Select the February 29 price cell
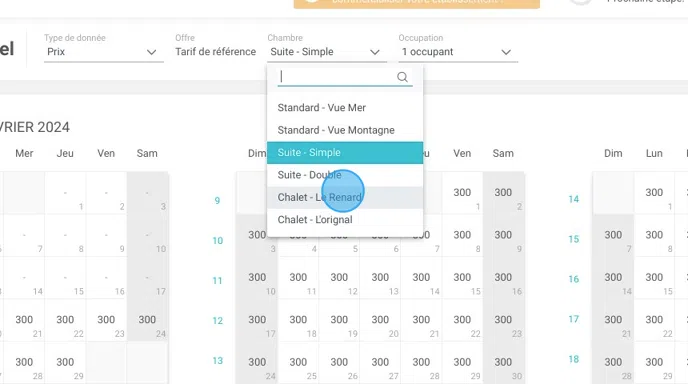The image size is (688, 384). [65, 363]
